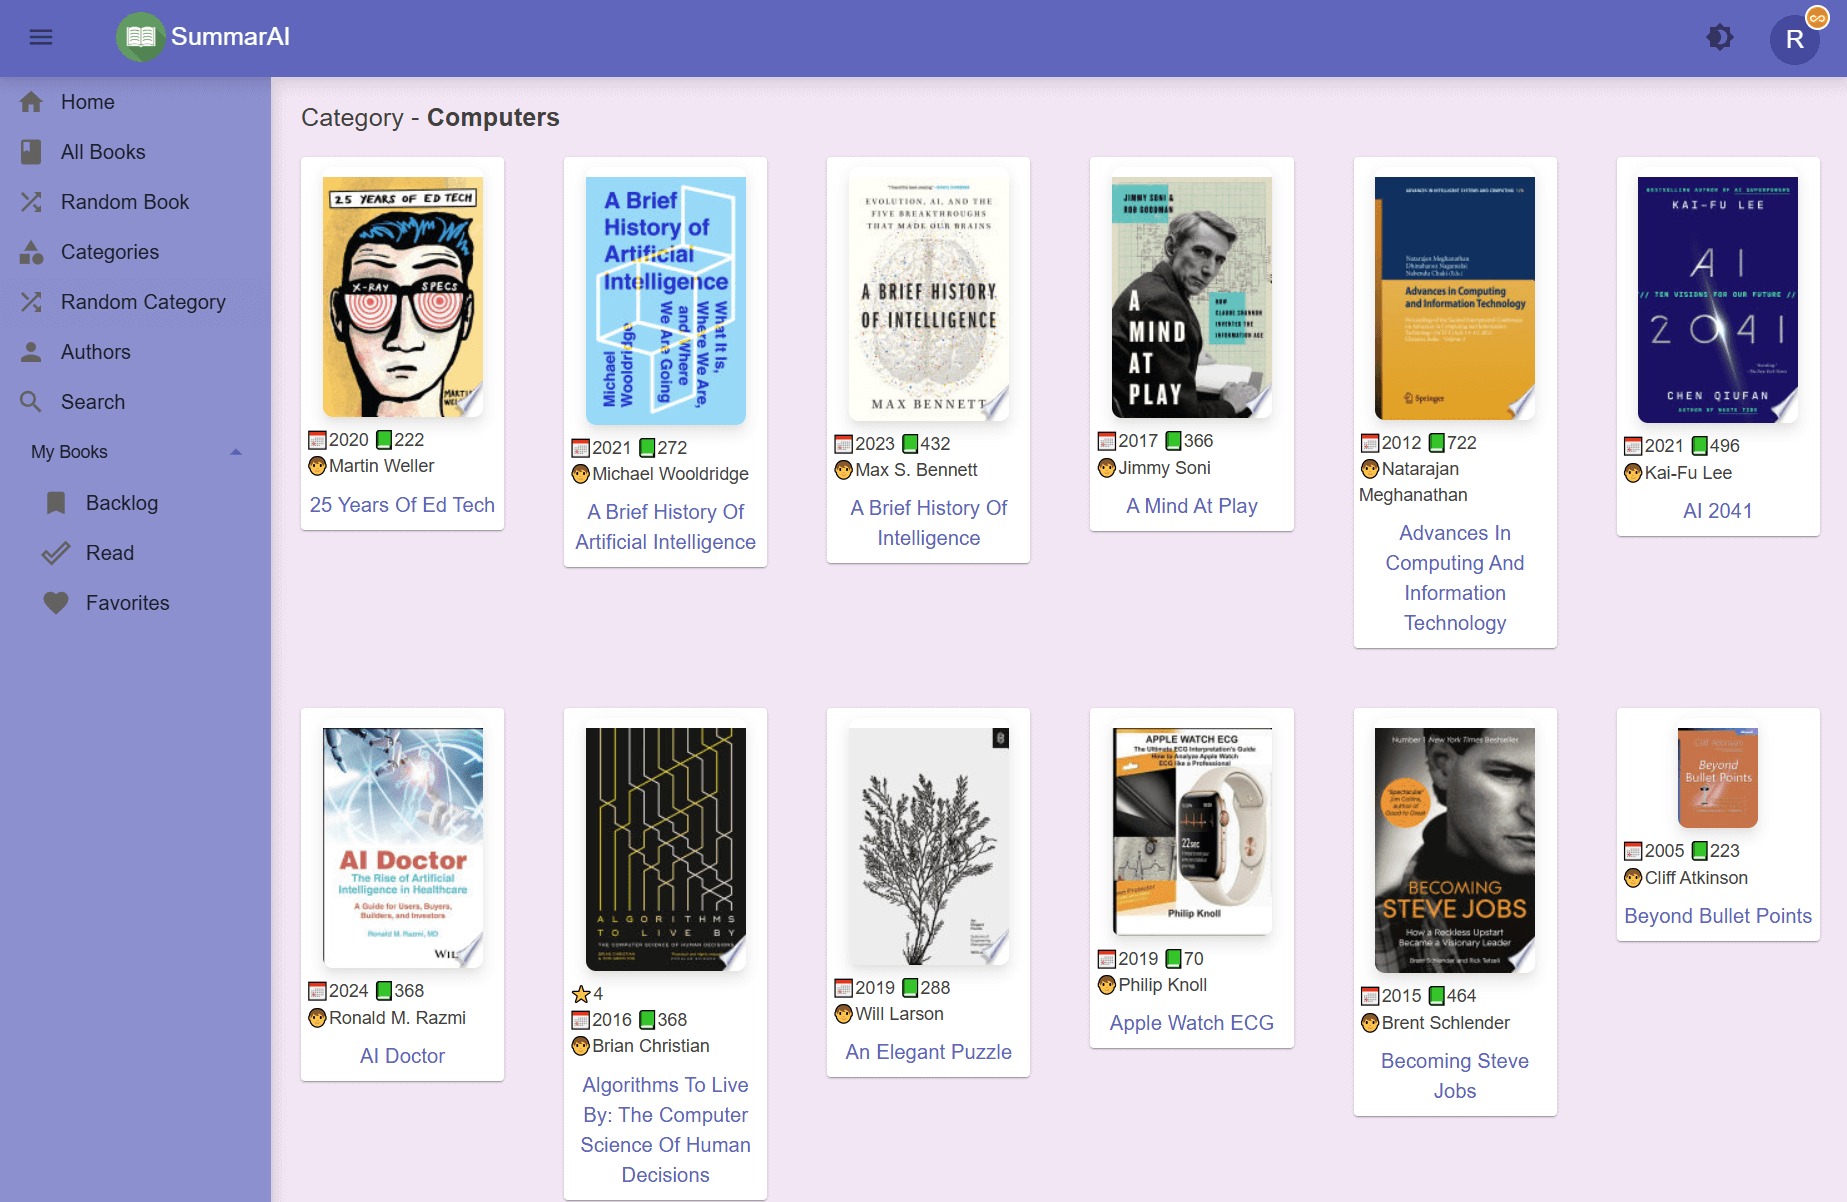Open the A Brief History Of Artificial Intelligence link
The image size is (1847, 1202).
click(x=666, y=527)
